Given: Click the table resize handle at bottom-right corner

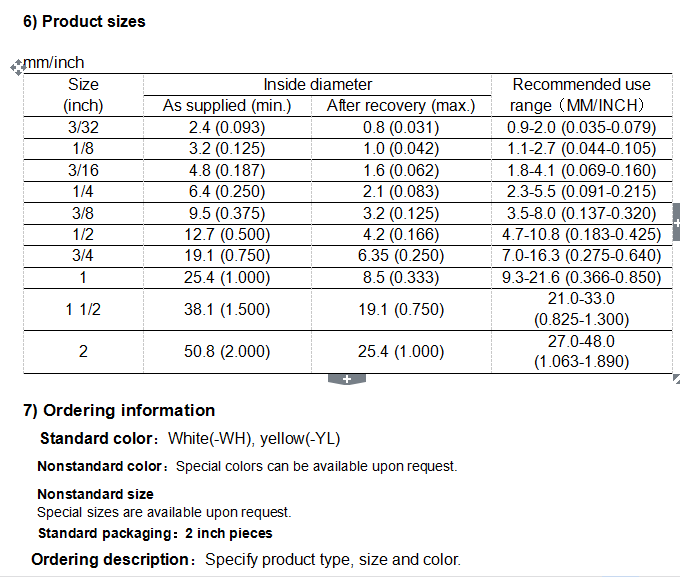Looking at the screenshot, I should click(x=676, y=378).
